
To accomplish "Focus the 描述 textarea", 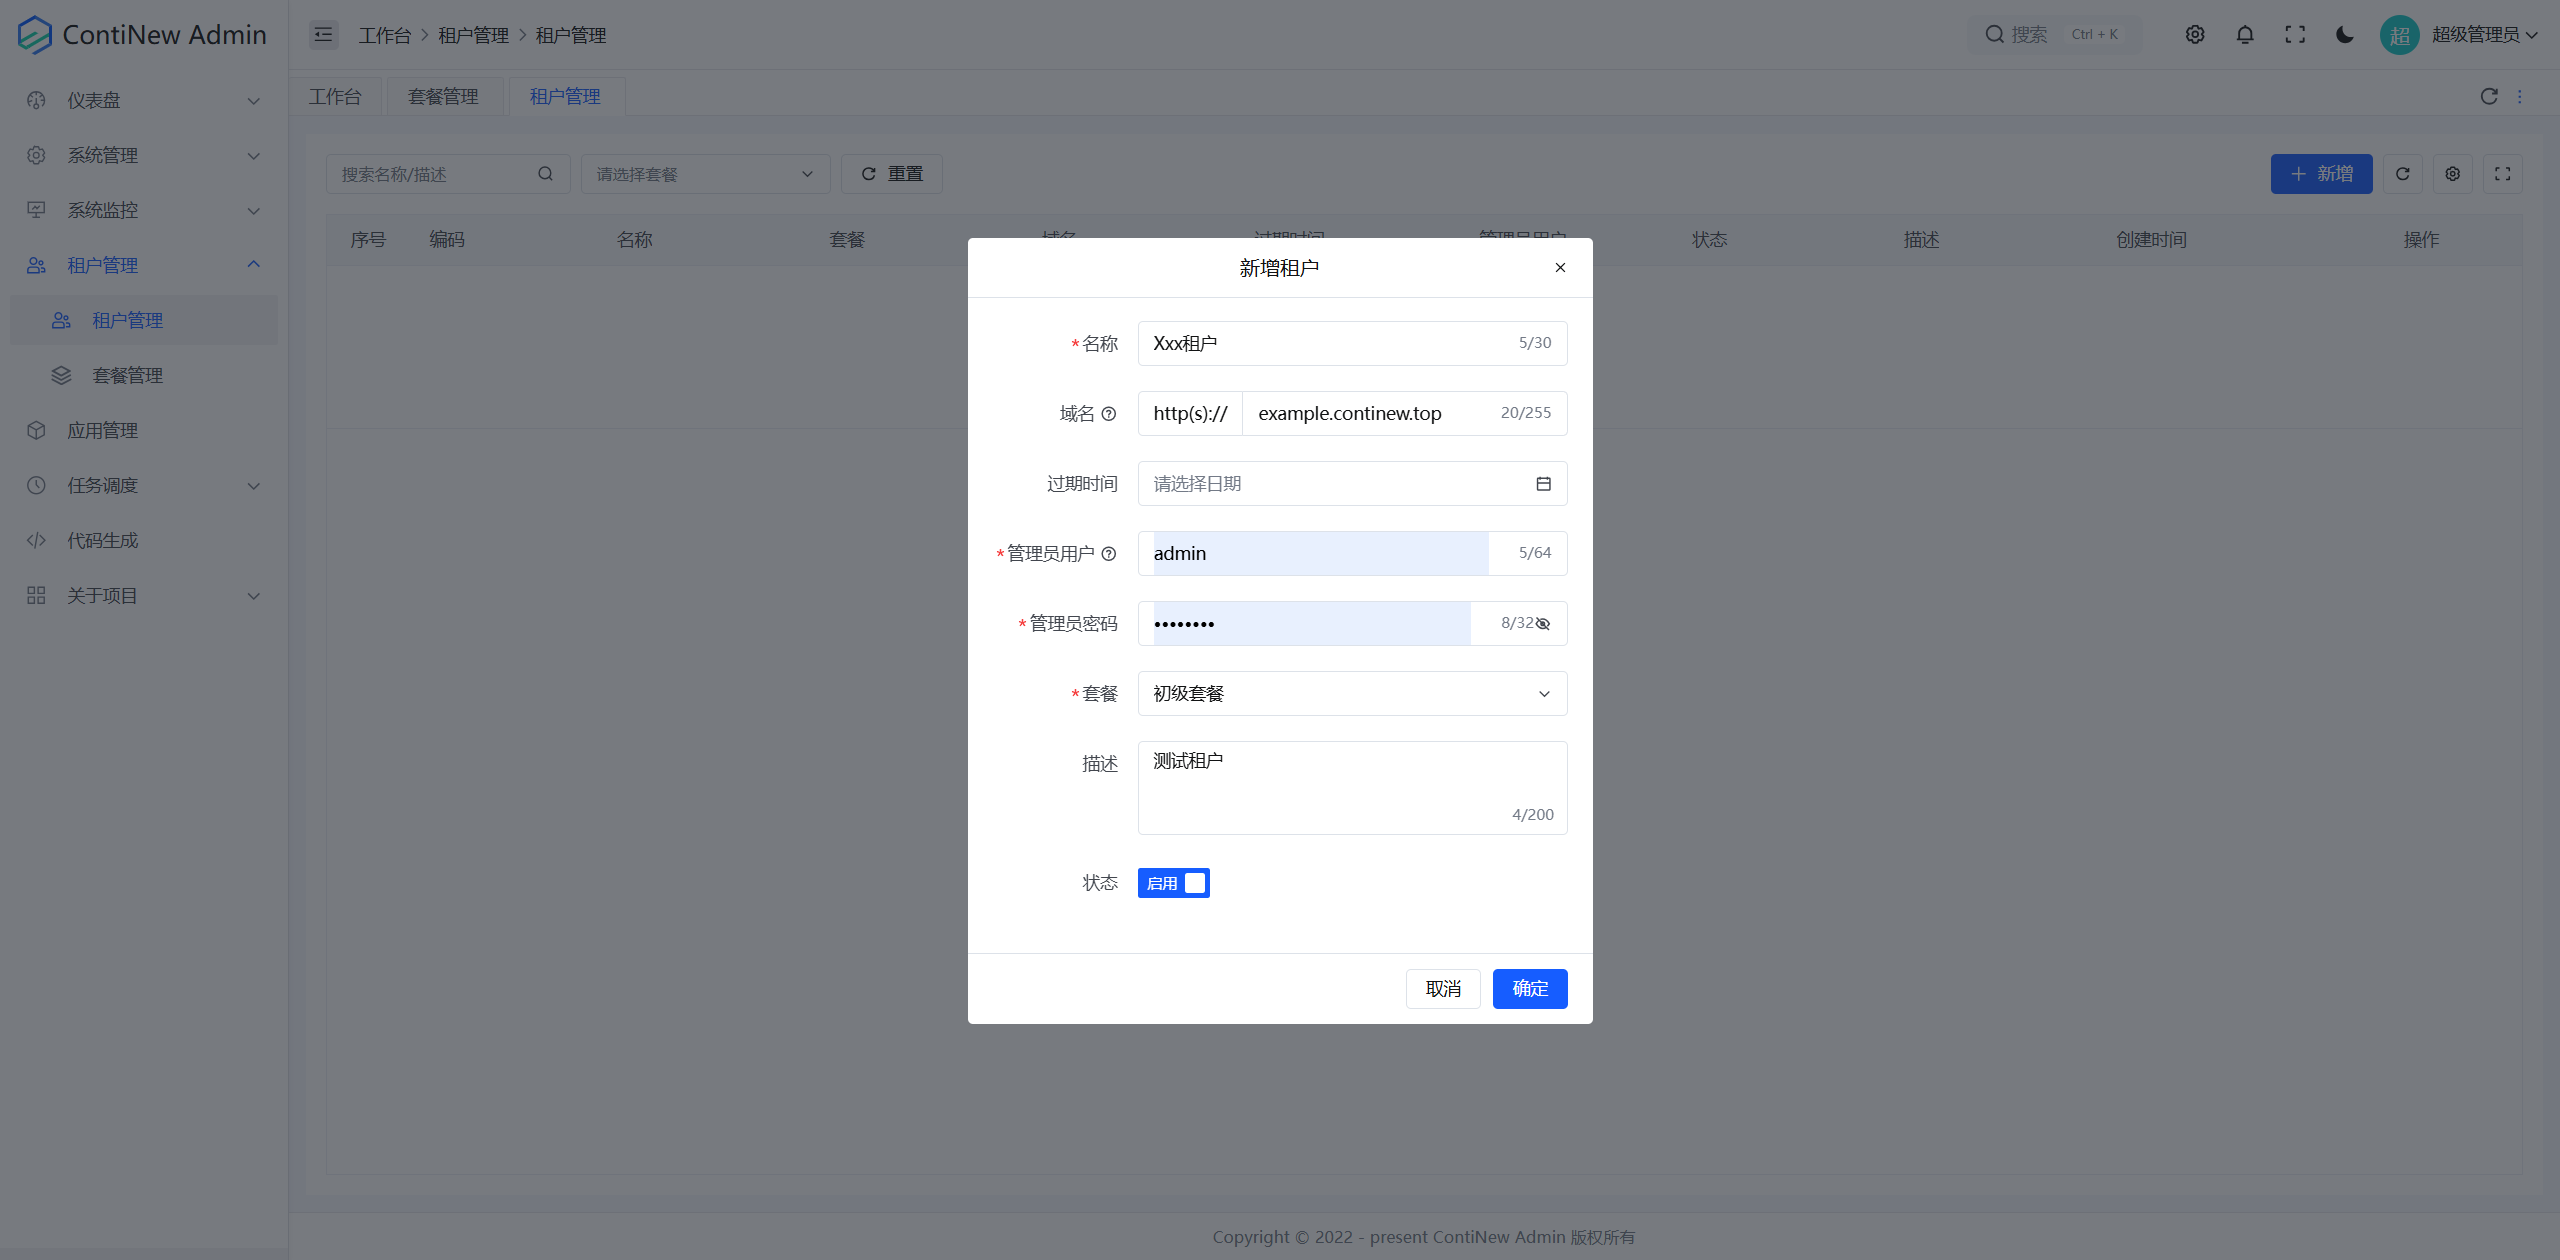I will click(1352, 788).
